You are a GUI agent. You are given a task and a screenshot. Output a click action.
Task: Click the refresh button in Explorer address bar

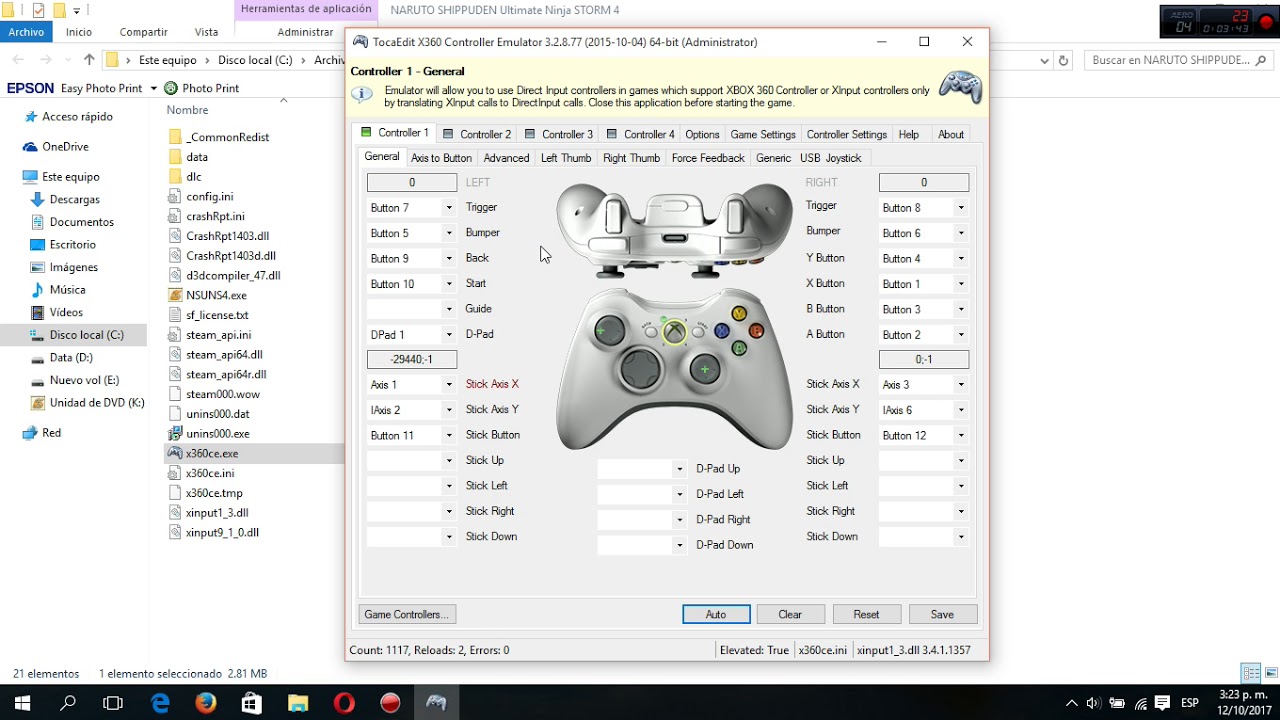tap(1063, 60)
